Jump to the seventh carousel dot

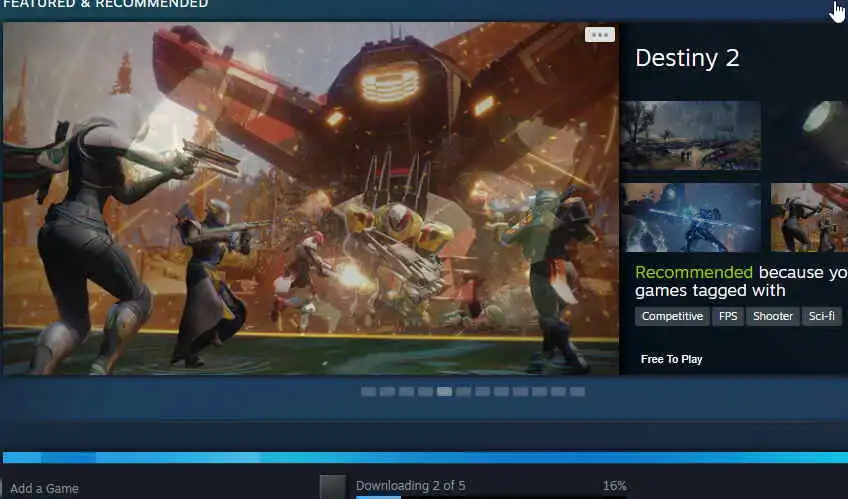(x=482, y=391)
